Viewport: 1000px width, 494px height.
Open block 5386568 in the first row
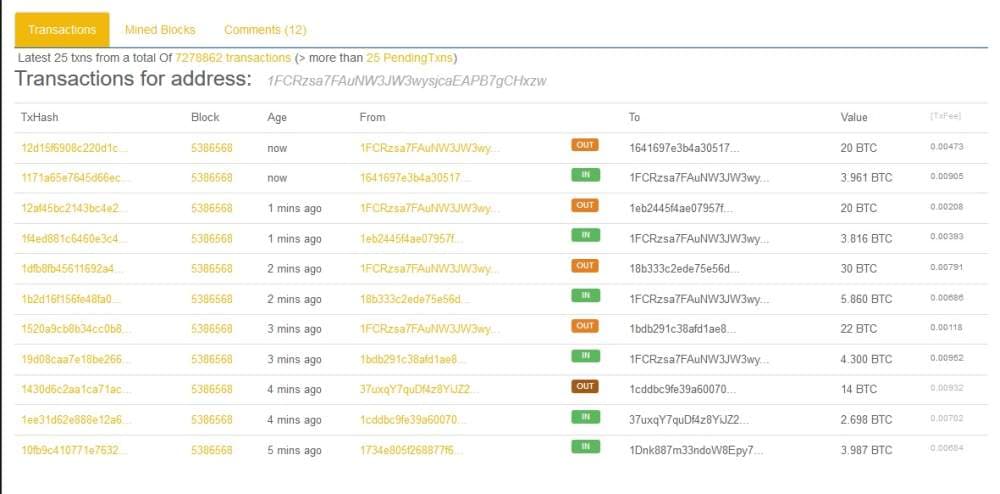tap(211, 148)
